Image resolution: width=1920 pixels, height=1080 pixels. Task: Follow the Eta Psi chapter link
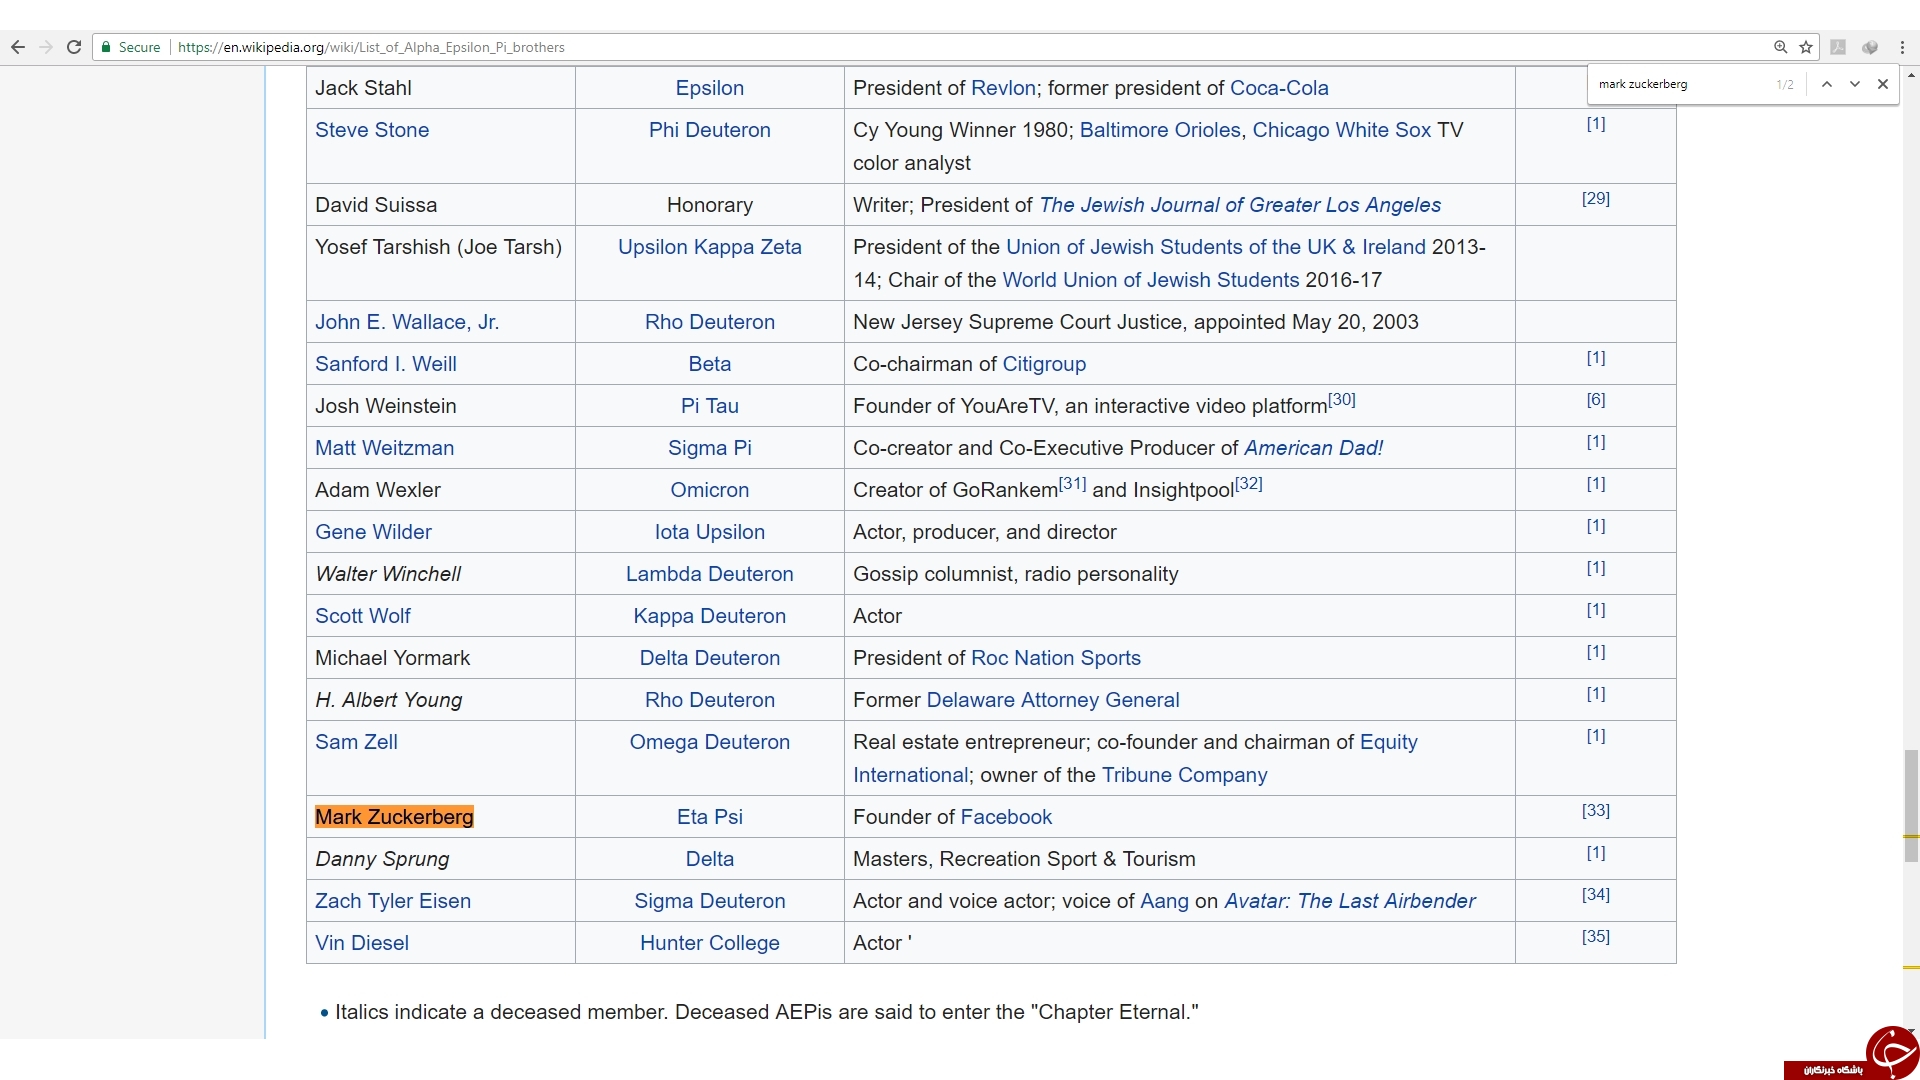(710, 817)
